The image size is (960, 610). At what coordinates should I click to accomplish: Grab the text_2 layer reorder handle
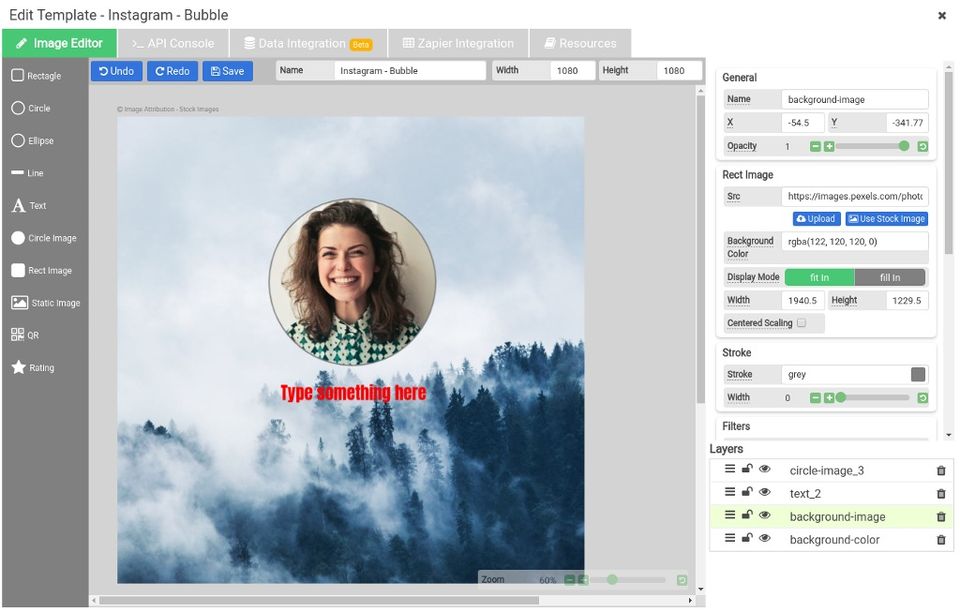(730, 491)
